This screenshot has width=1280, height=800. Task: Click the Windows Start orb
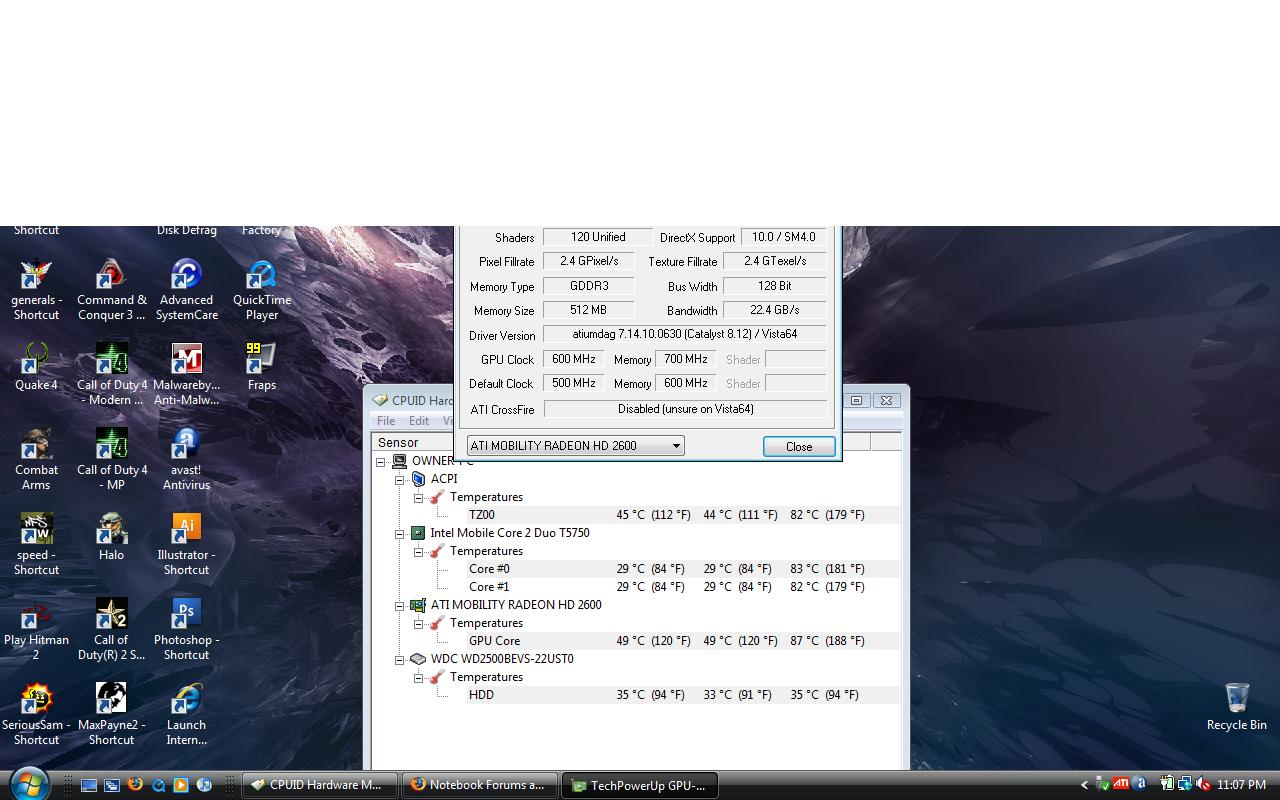click(29, 784)
